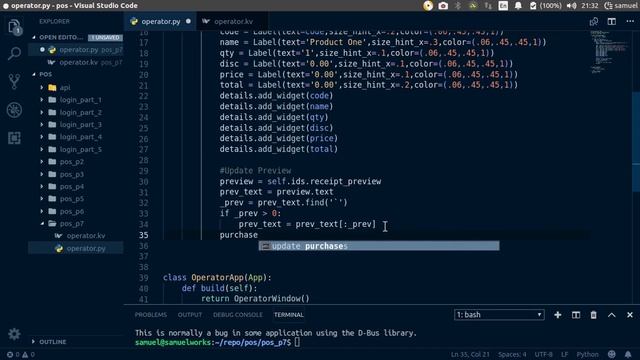Open the samuel user menu

tap(620, 6)
